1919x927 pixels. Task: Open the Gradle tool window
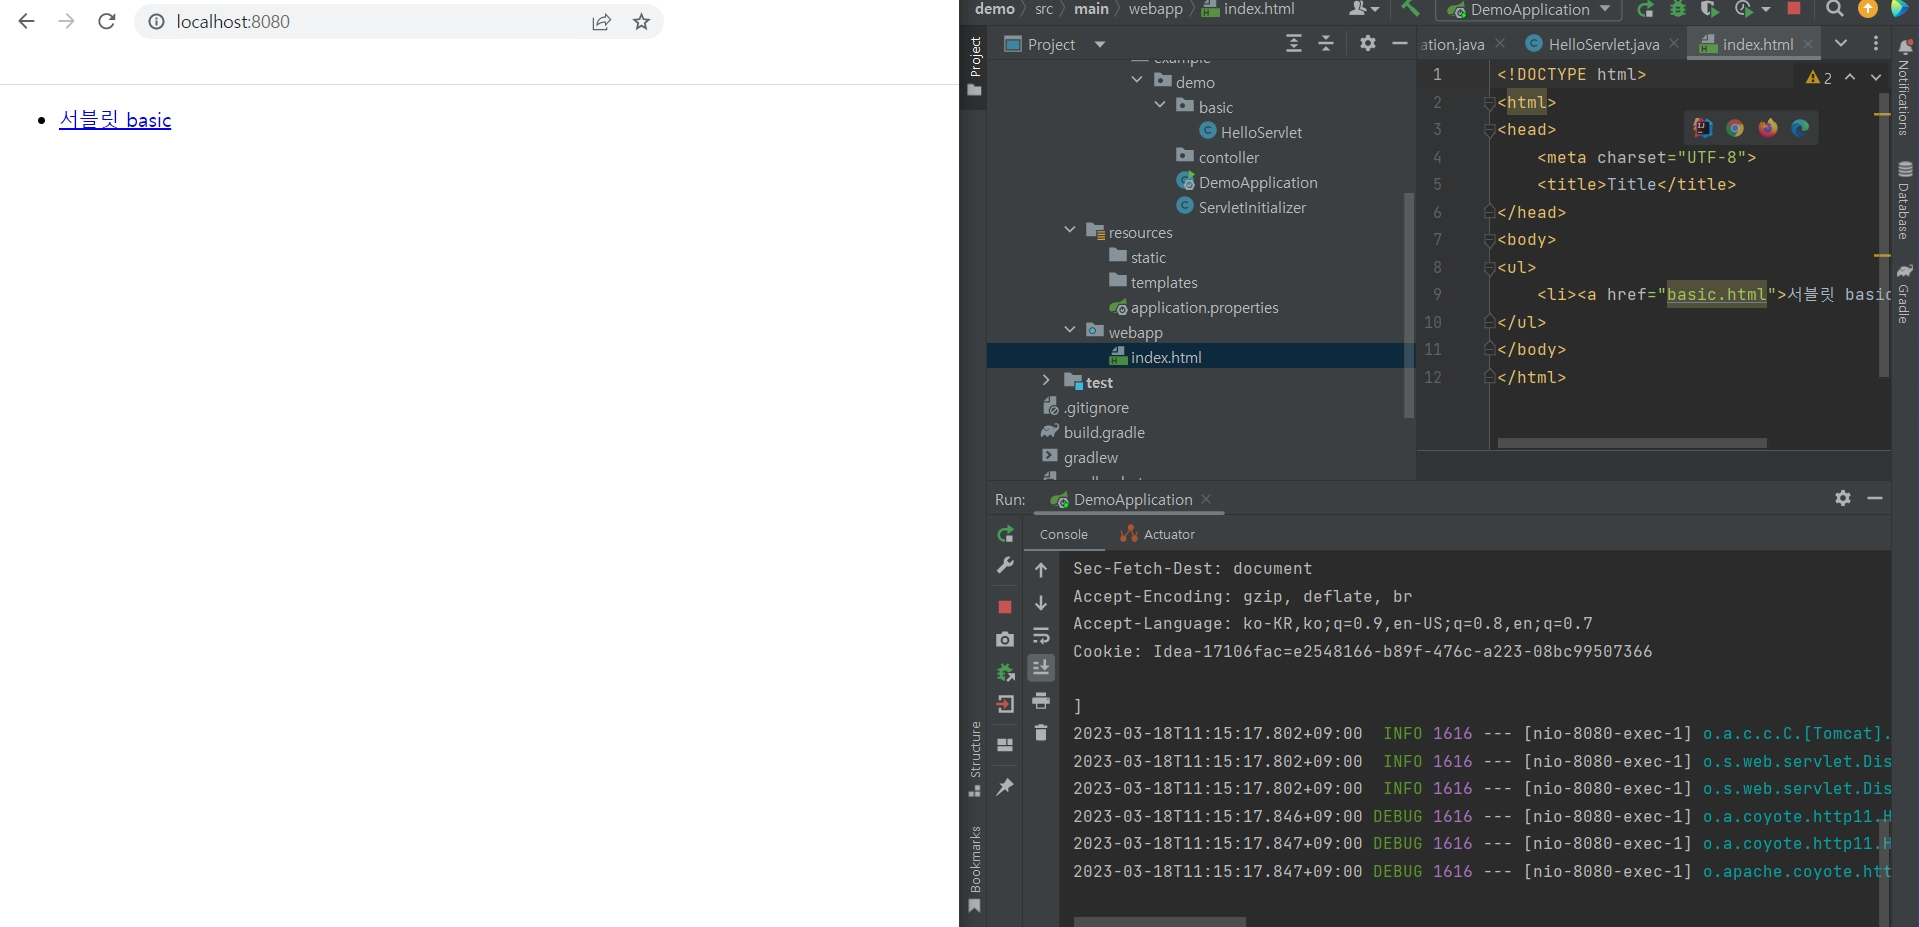pos(1904,294)
